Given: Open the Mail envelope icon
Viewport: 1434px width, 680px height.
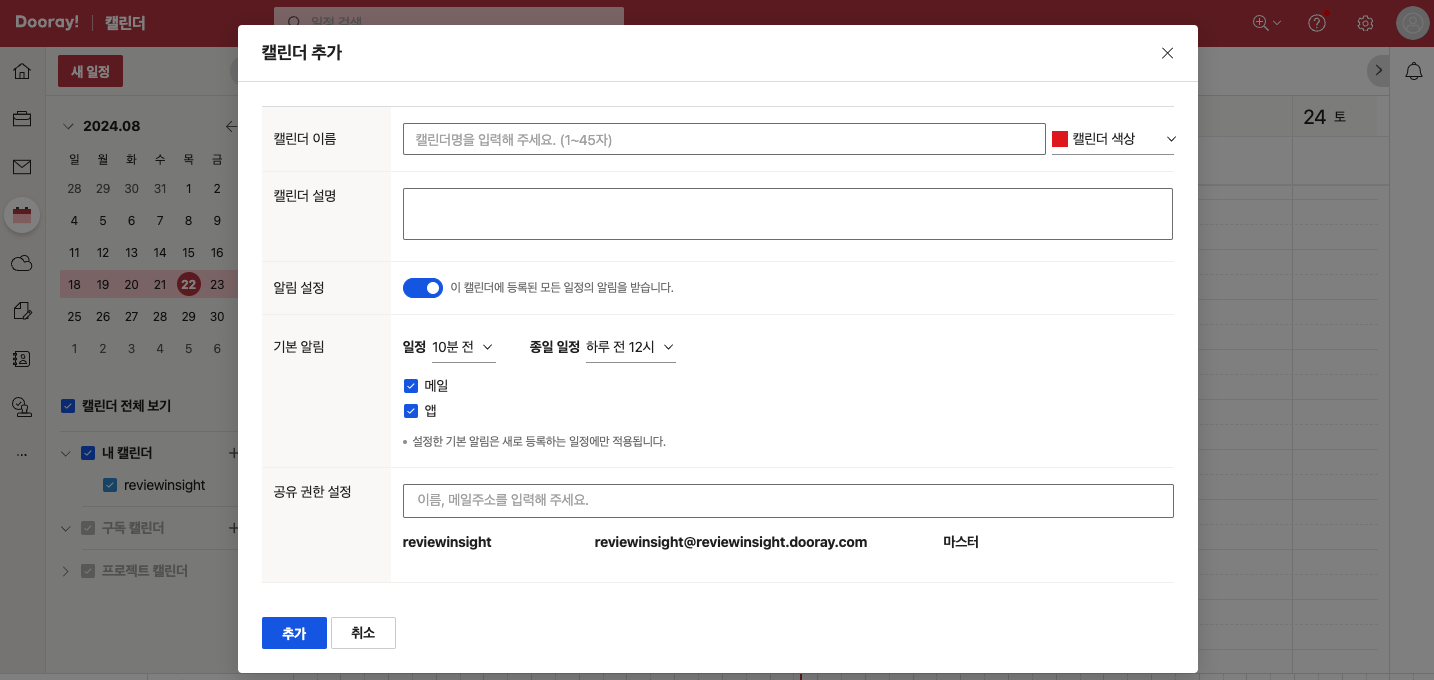Looking at the screenshot, I should [22, 167].
